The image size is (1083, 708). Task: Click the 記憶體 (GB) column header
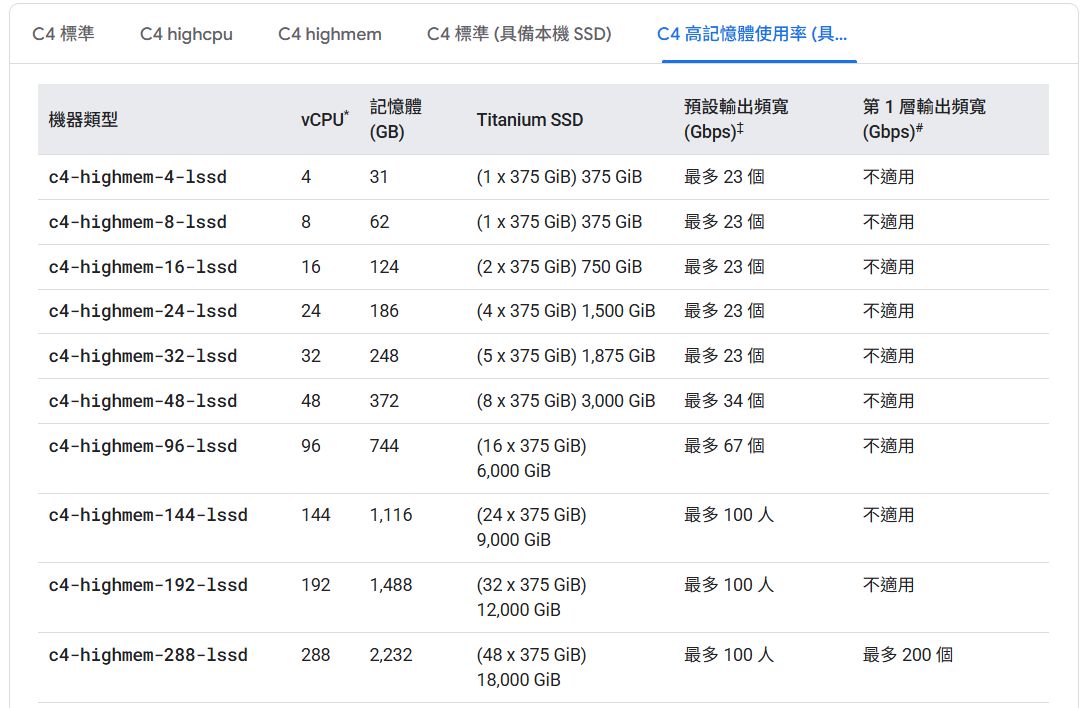396,119
